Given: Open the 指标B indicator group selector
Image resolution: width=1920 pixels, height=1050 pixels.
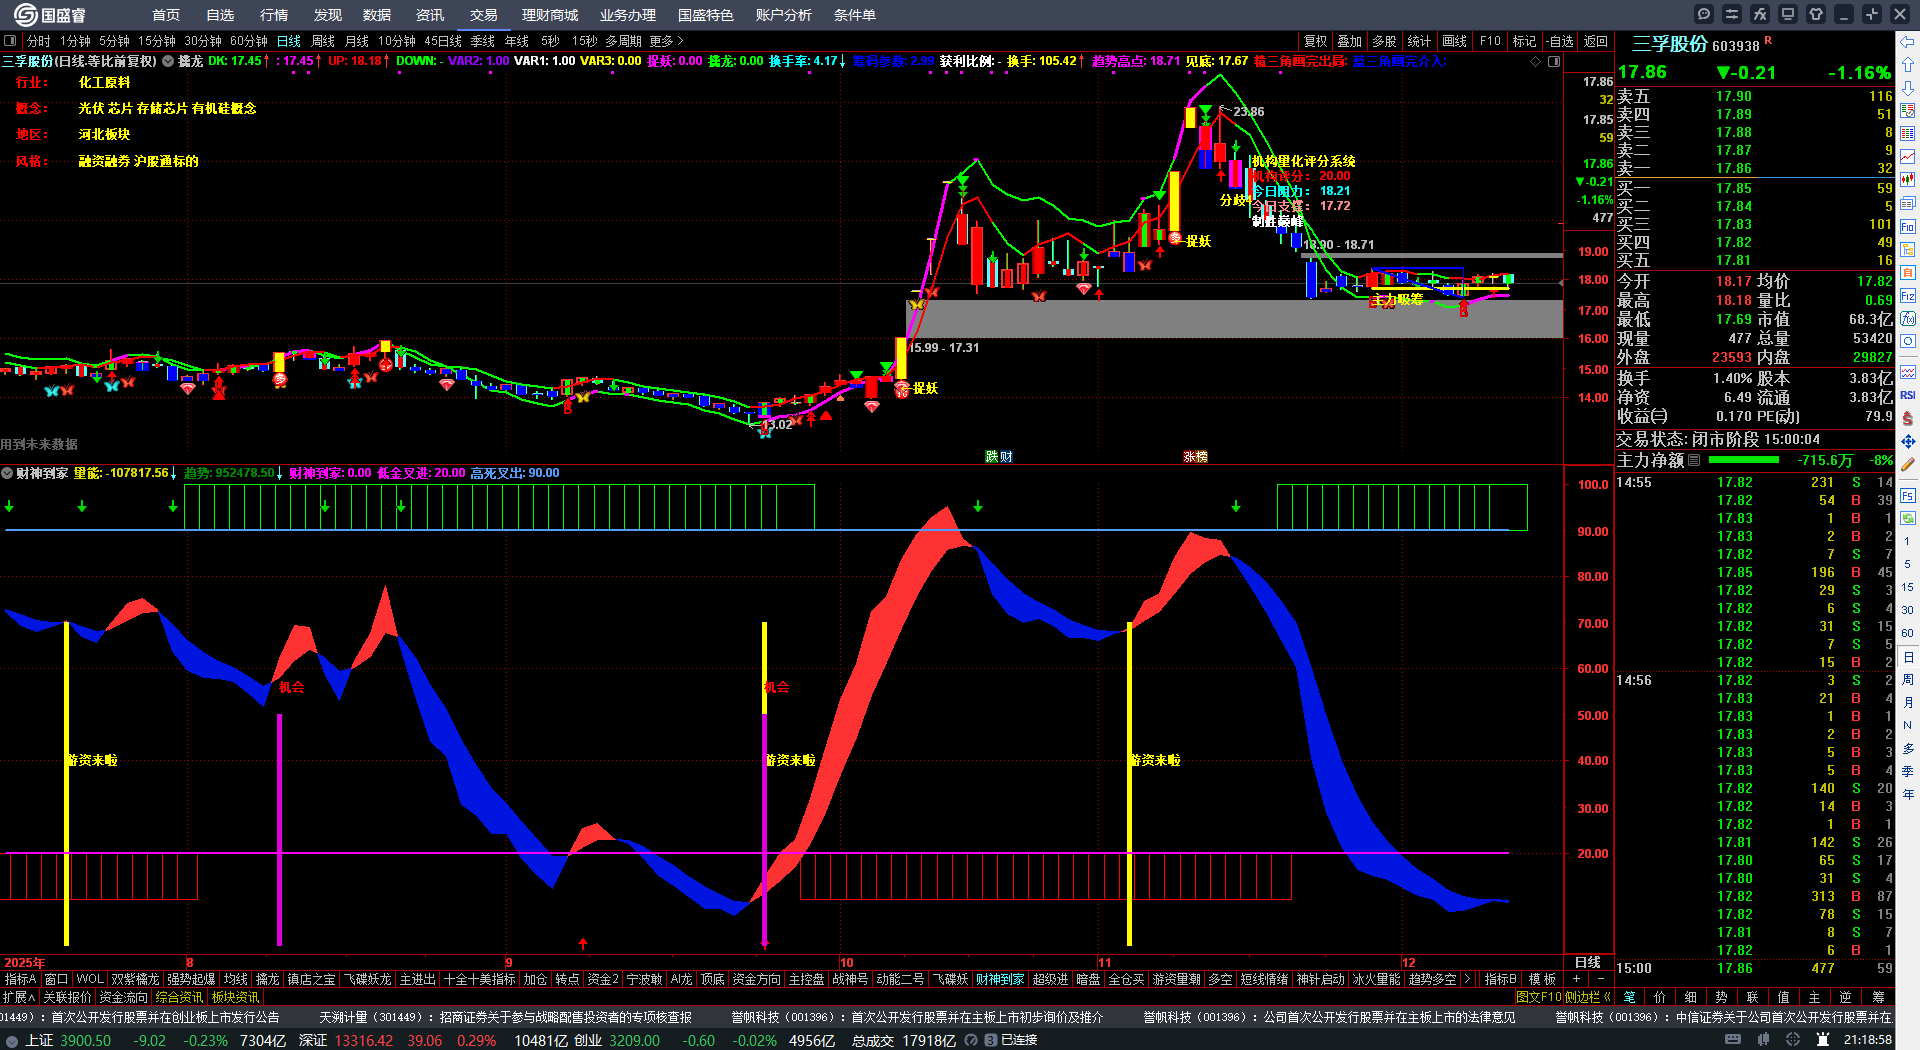Looking at the screenshot, I should [x=1500, y=979].
